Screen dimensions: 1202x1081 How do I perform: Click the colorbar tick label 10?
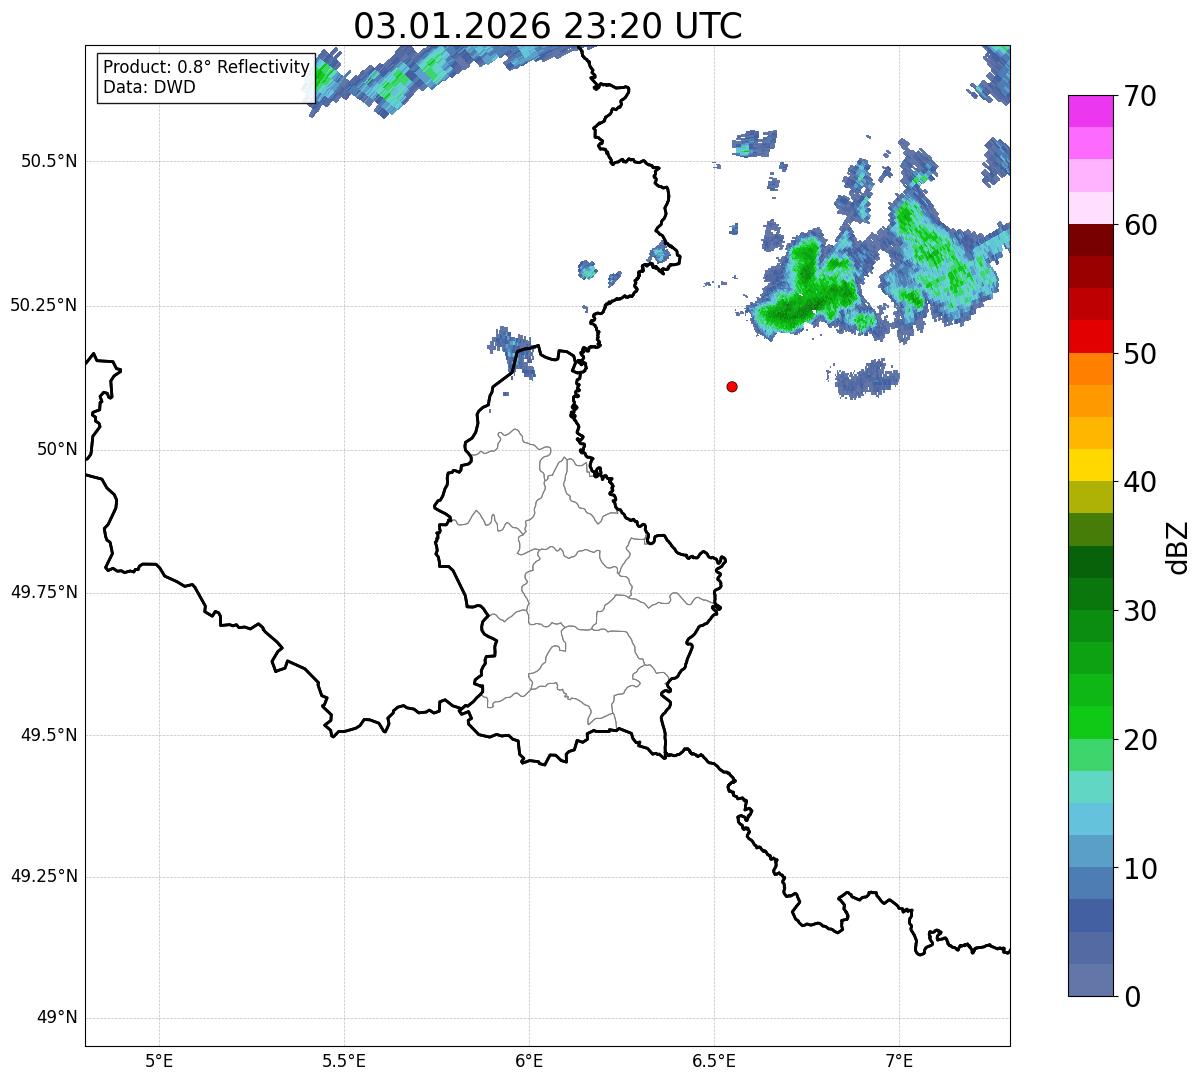coord(1140,868)
